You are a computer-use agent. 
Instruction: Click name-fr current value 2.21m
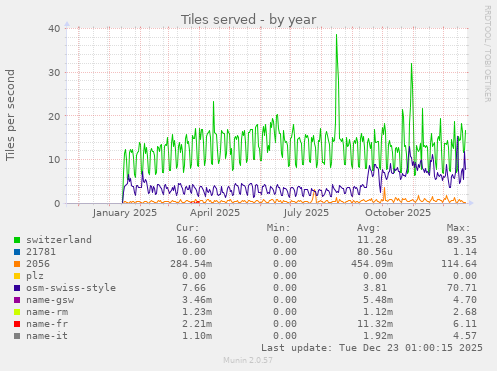click(x=197, y=324)
